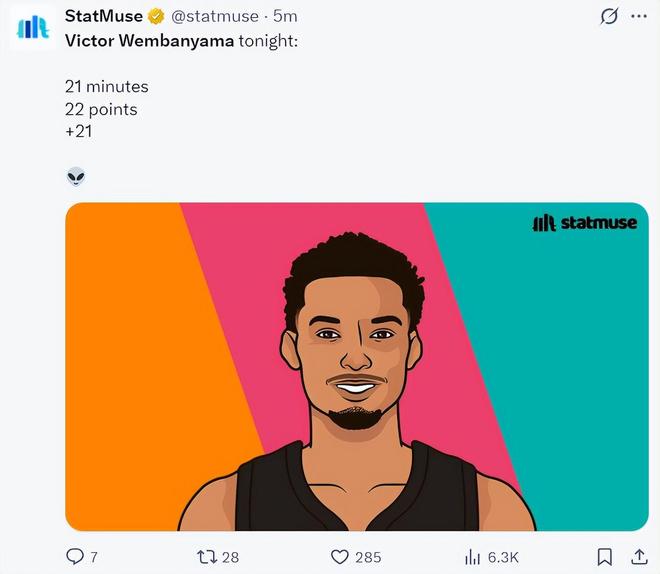This screenshot has width=660, height=574.
Task: Like the post with the heart
Action: coord(339,557)
